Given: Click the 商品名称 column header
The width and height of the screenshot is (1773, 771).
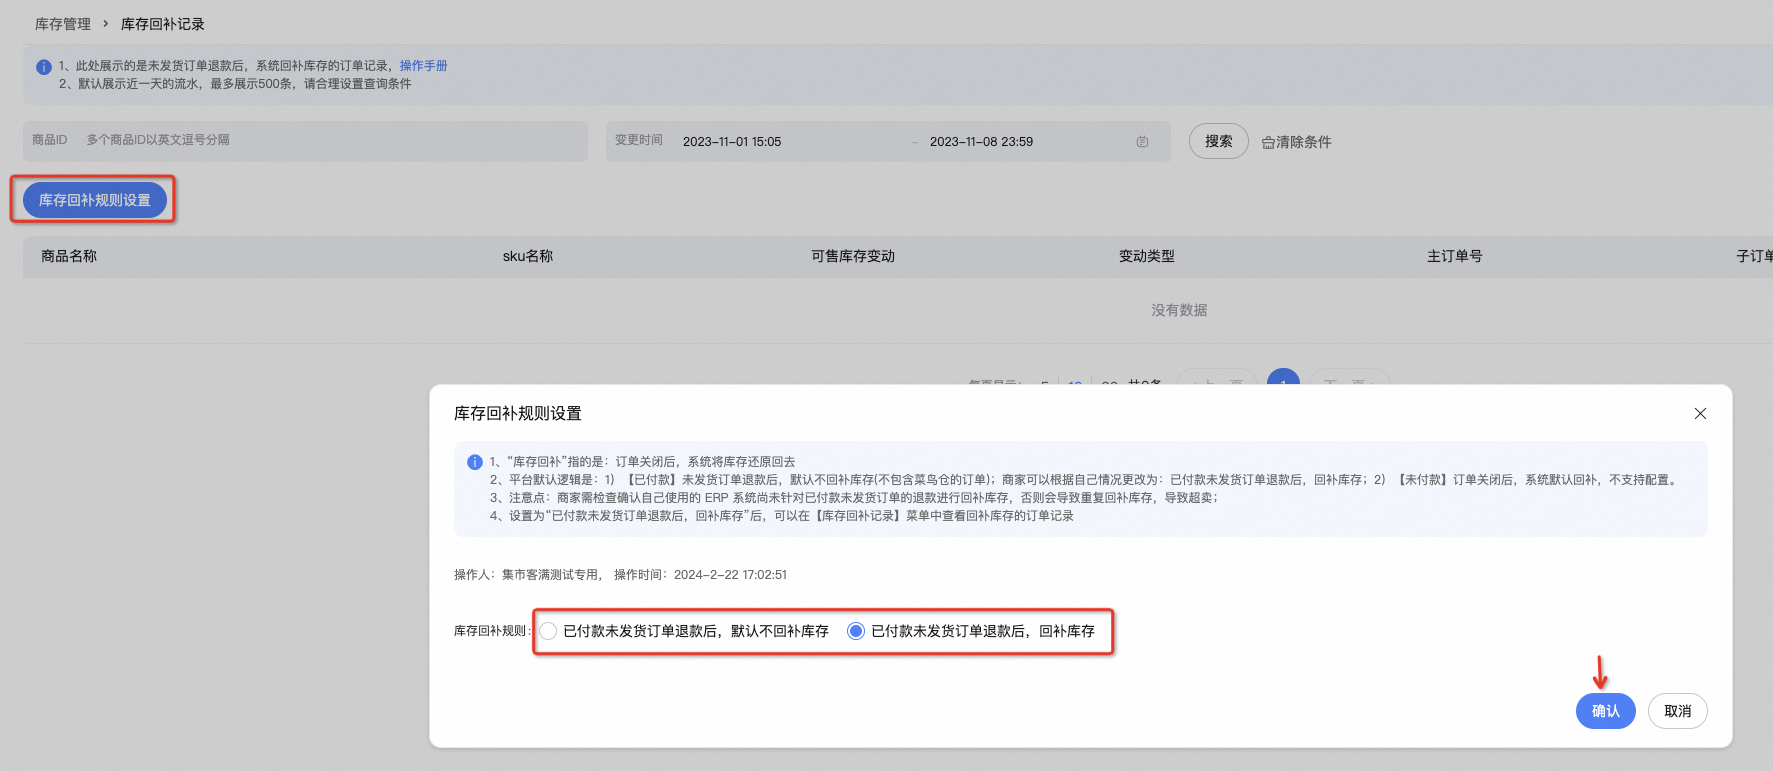Looking at the screenshot, I should point(69,256).
